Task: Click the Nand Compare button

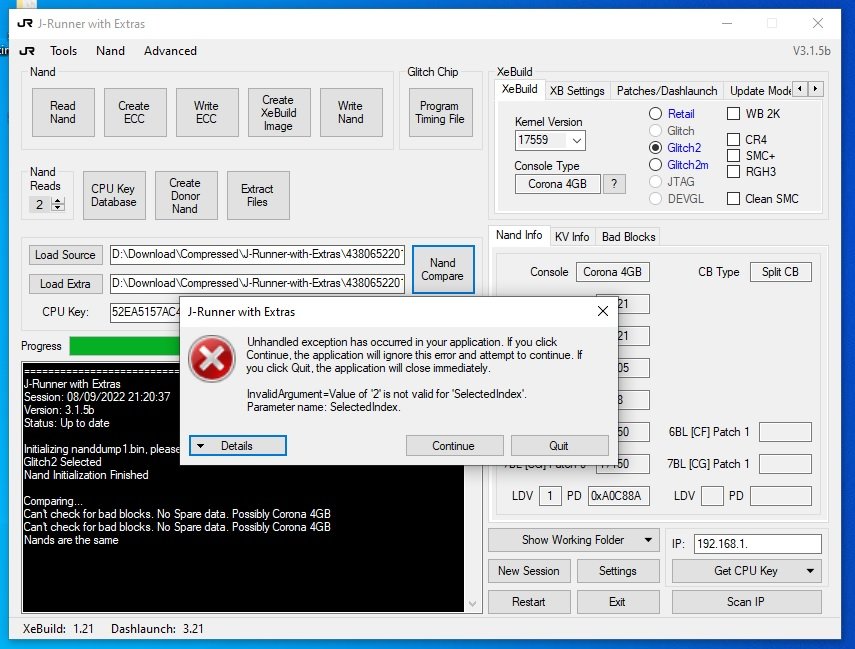Action: [443, 269]
